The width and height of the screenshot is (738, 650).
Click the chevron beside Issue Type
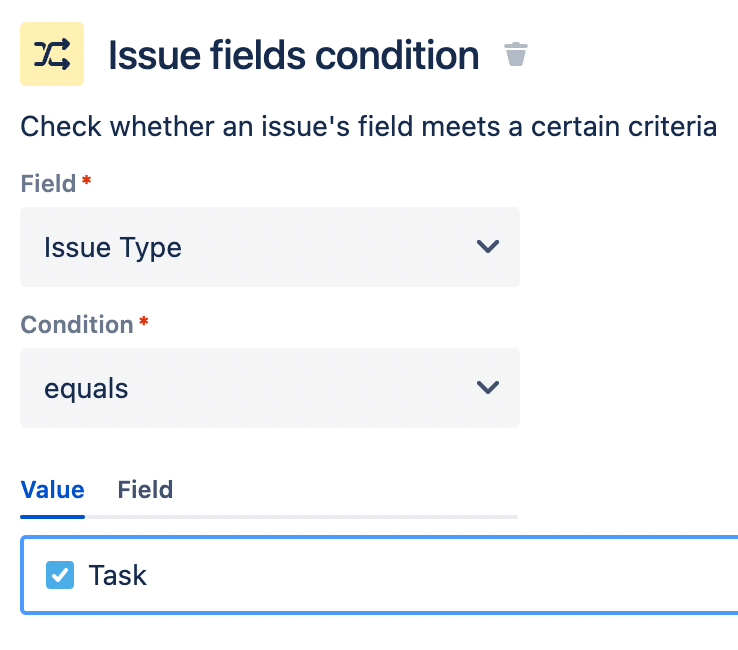point(488,247)
